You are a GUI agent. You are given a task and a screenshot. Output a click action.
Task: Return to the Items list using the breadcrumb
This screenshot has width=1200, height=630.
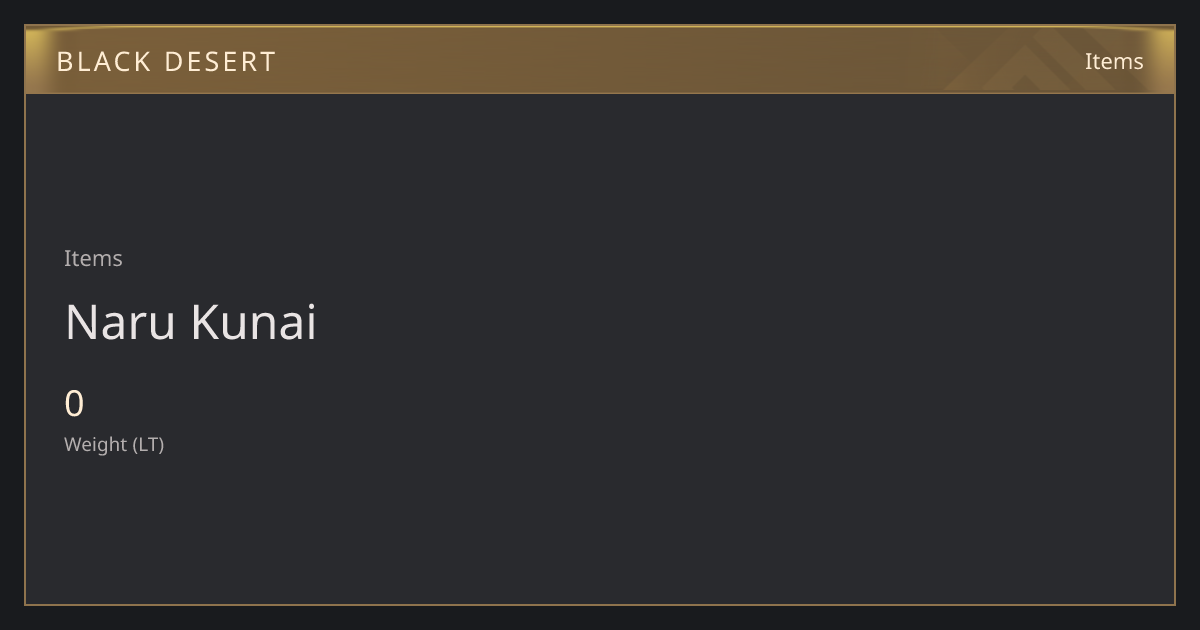[x=93, y=258]
